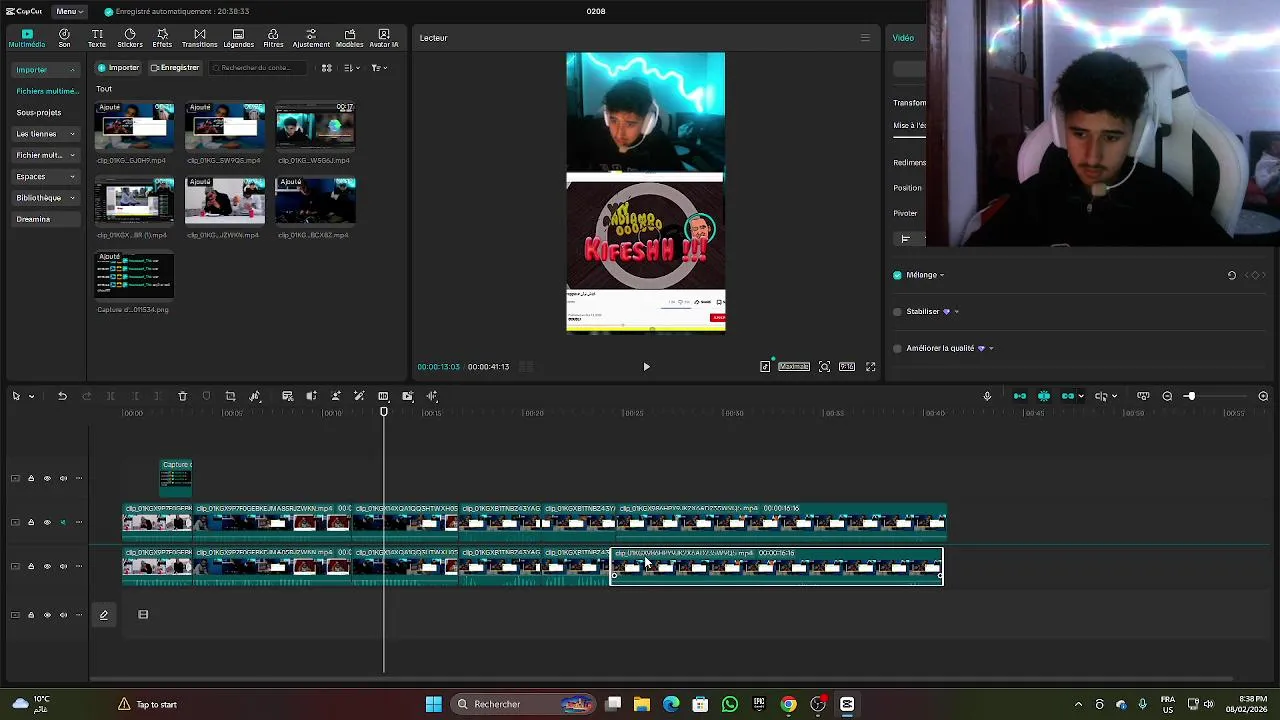Delete the selected clip with trash icon
The width and height of the screenshot is (1280, 720).
(182, 397)
